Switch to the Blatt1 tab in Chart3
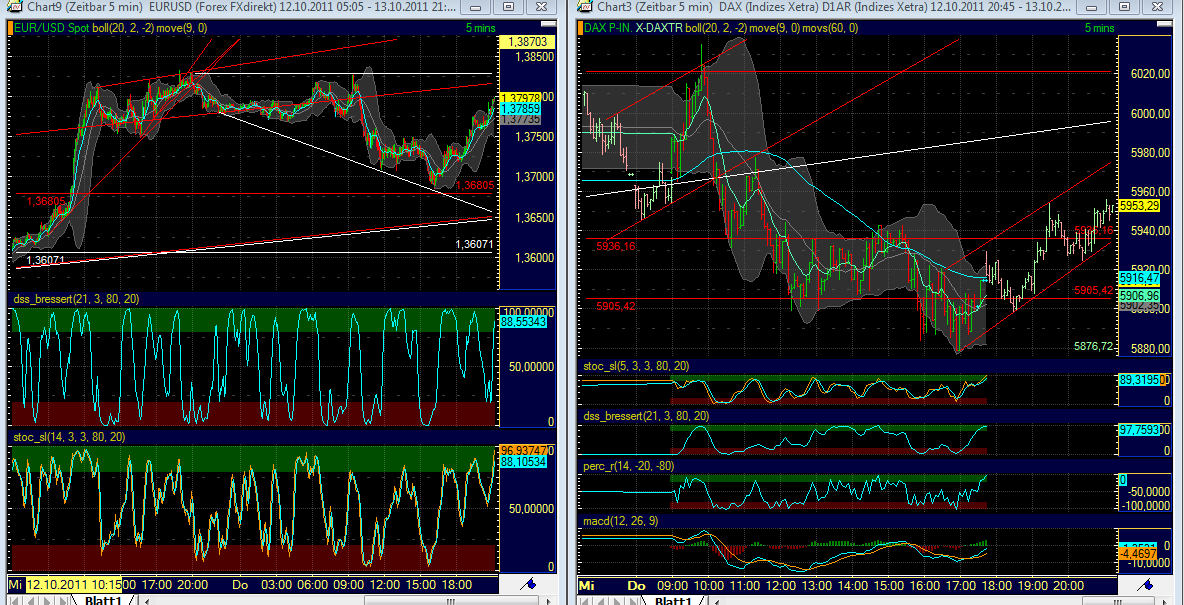1184x605 pixels. coord(674,600)
